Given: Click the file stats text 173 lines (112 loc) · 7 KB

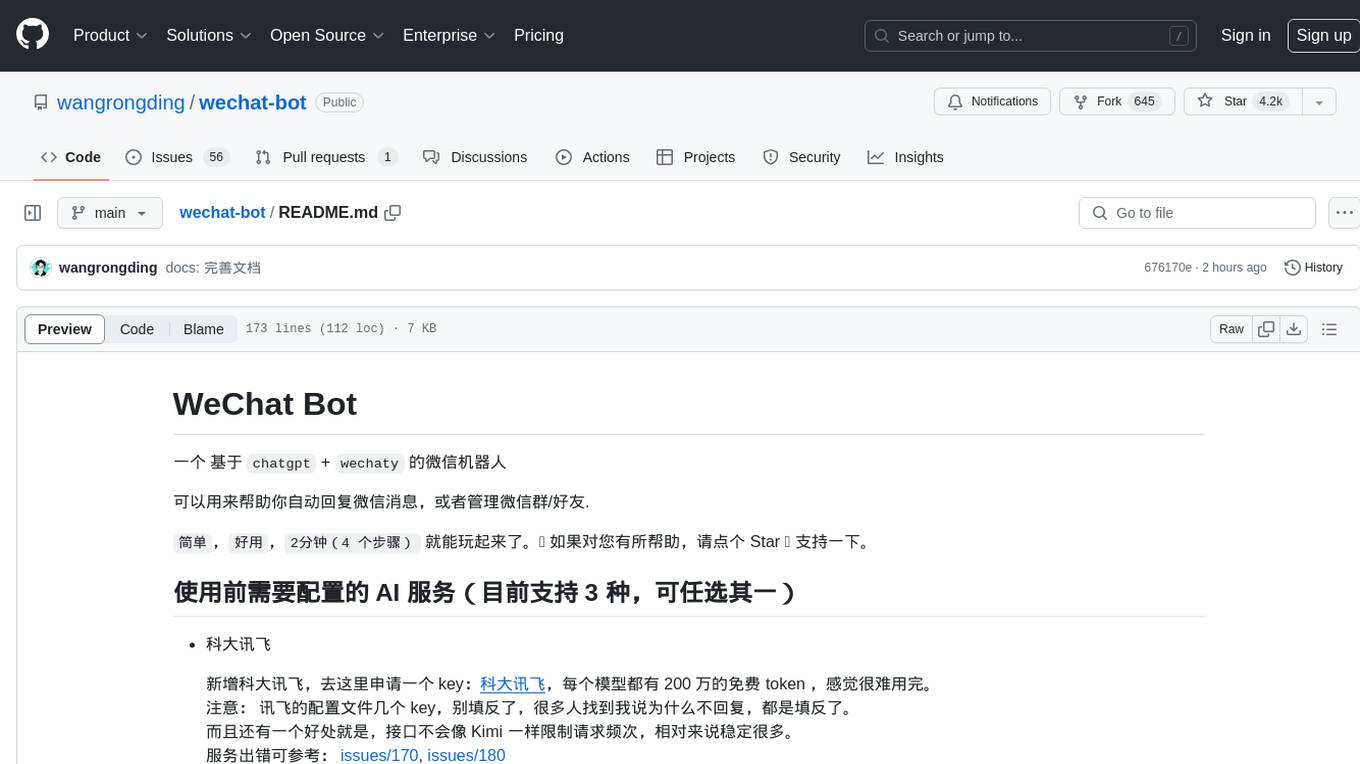Looking at the screenshot, I should tap(341, 329).
